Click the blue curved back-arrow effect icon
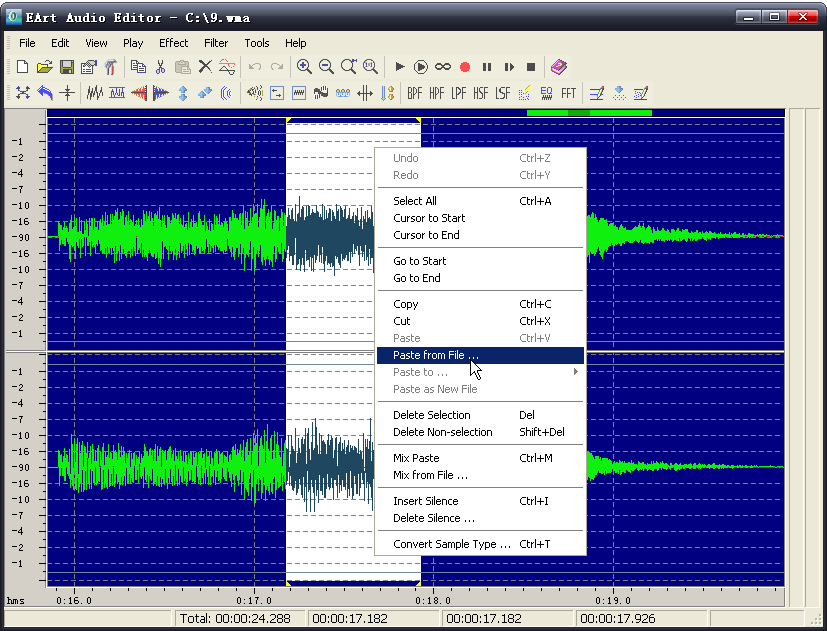The width and height of the screenshot is (827, 631). [45, 93]
